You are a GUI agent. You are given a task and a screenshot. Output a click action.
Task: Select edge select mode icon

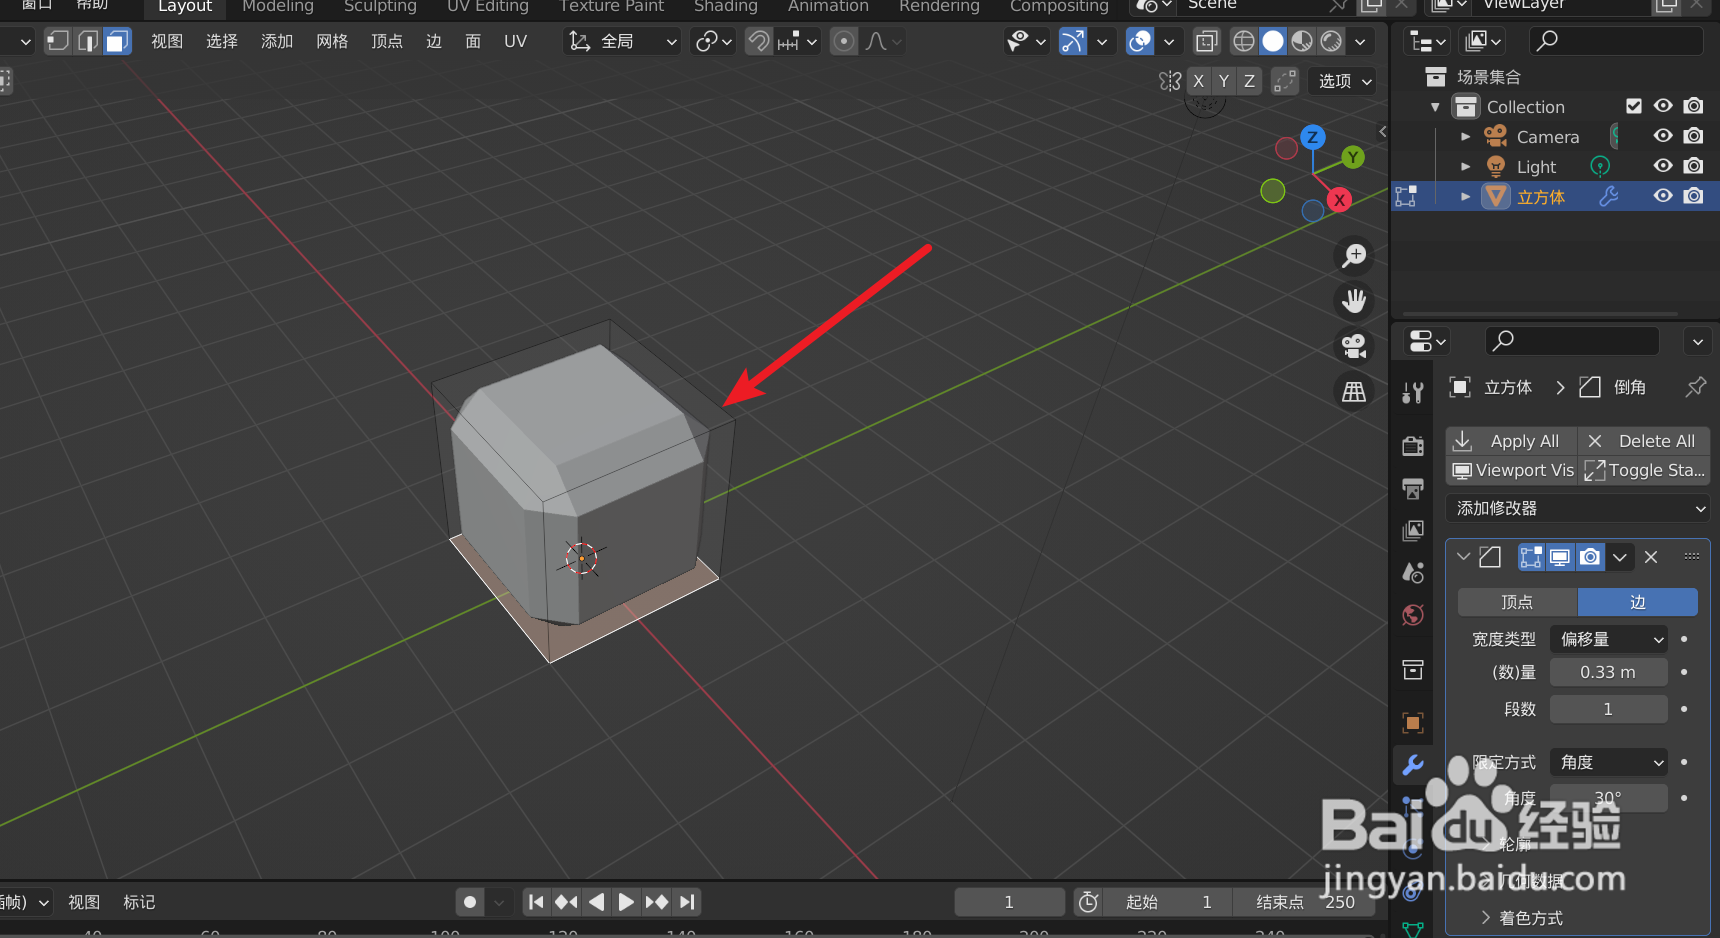pos(88,41)
